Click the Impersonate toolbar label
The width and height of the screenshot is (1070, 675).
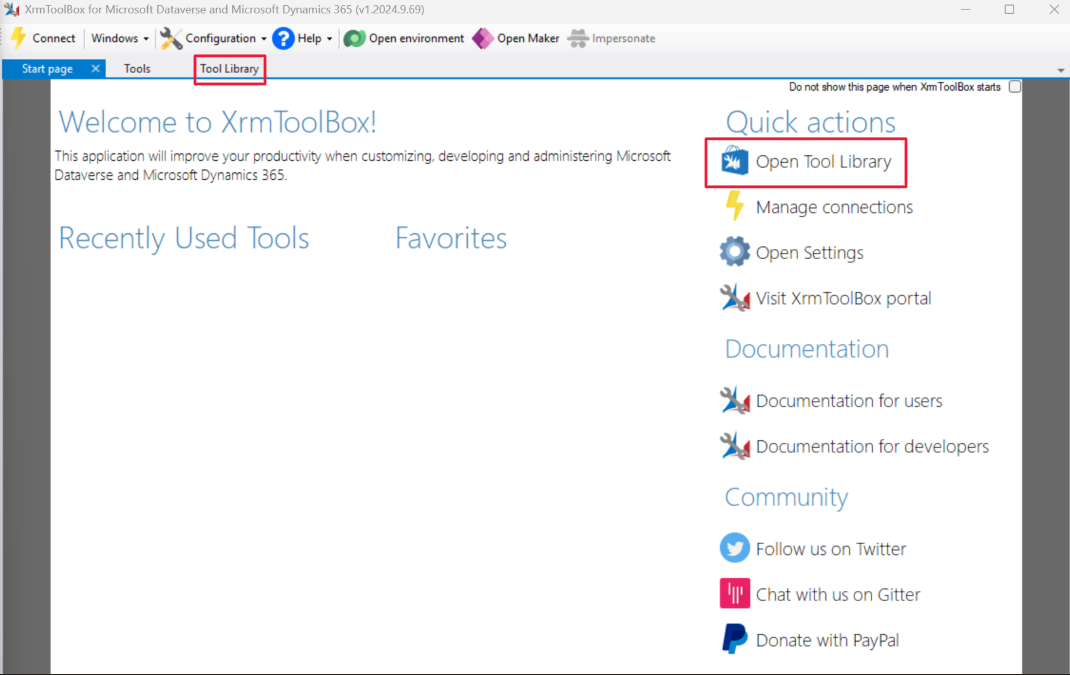point(624,38)
